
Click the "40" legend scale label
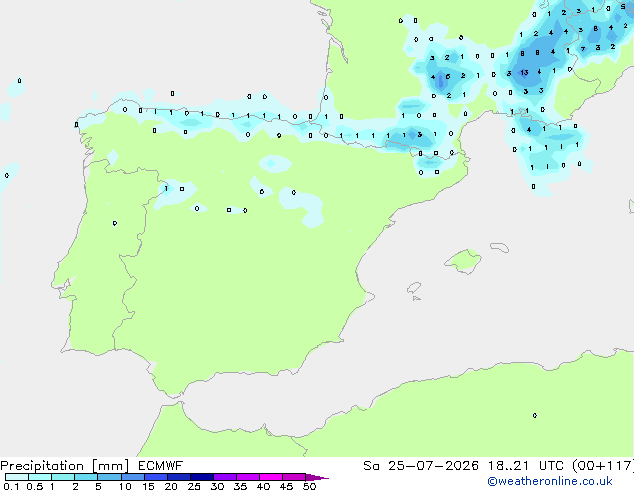[x=263, y=486]
